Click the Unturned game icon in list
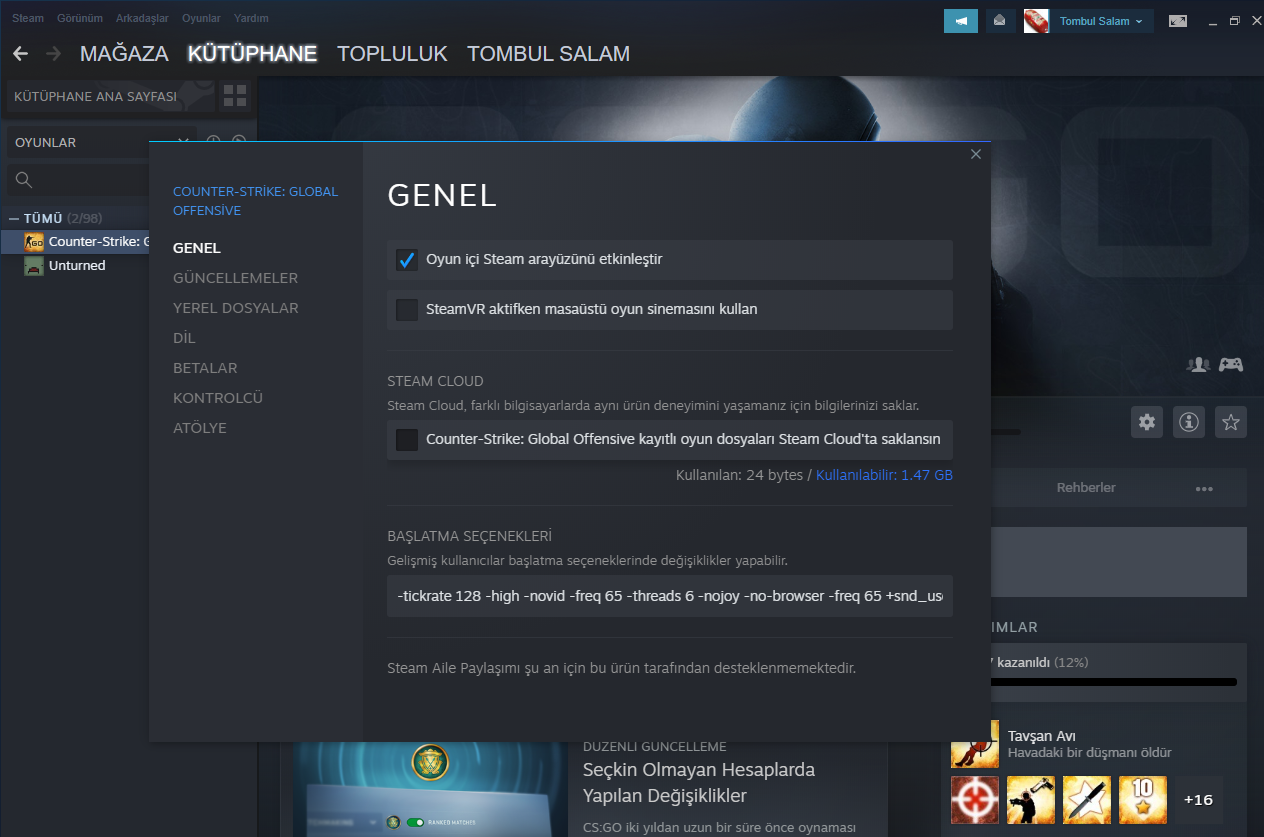This screenshot has height=837, width=1264. point(34,266)
